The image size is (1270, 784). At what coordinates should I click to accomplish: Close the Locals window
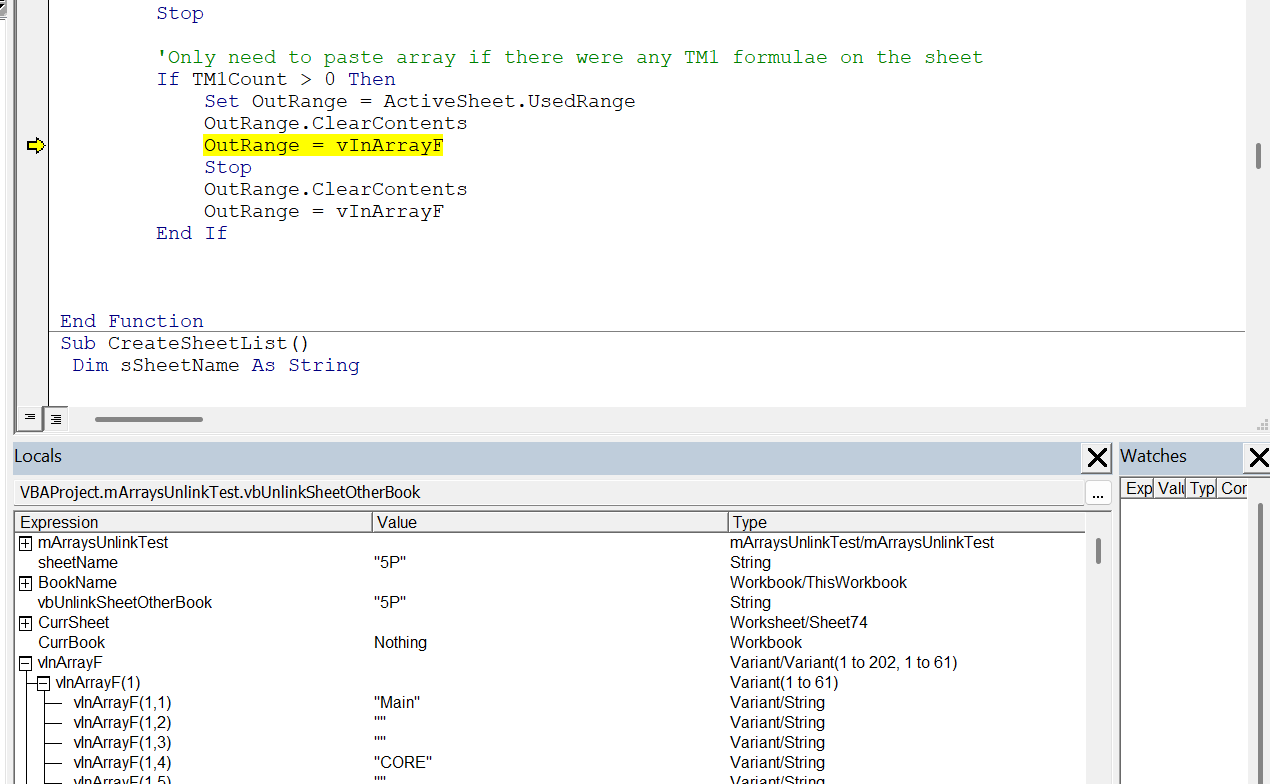tap(1097, 458)
